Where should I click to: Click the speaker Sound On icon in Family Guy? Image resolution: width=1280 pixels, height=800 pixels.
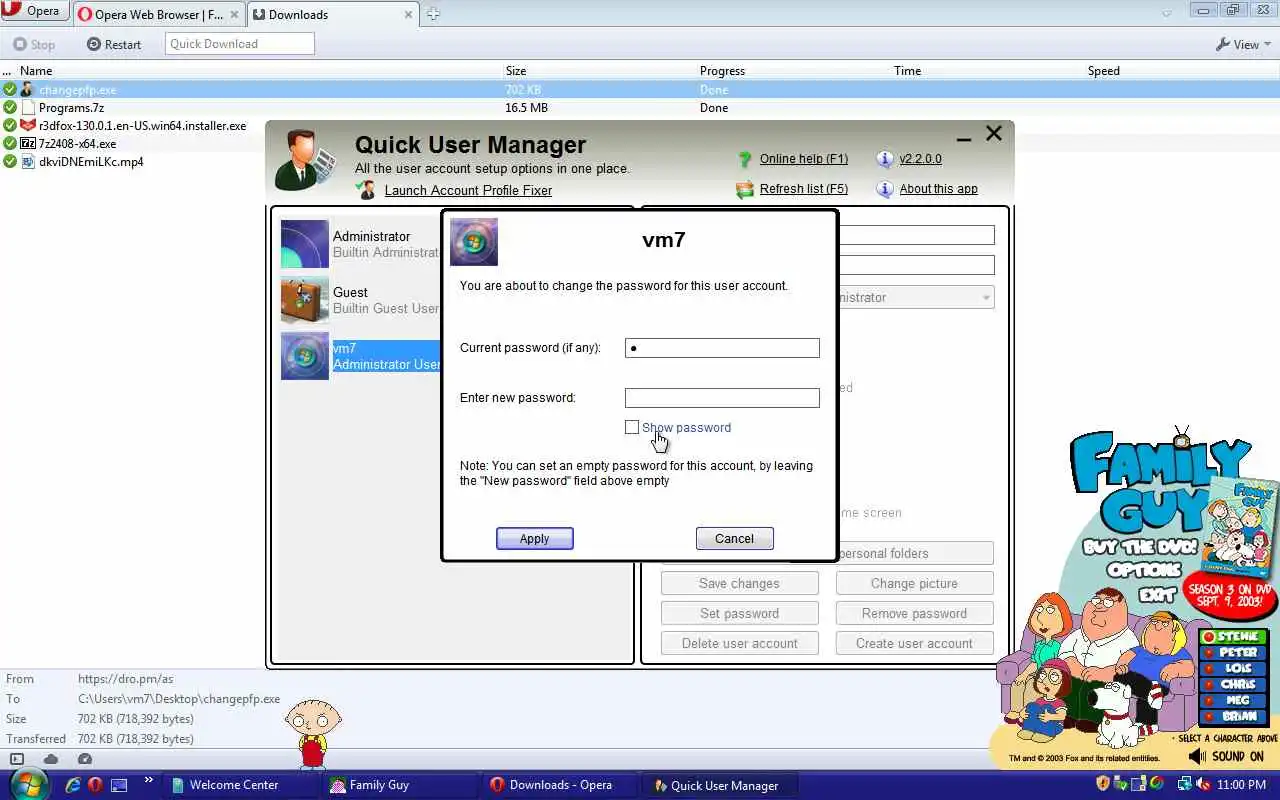point(1198,757)
